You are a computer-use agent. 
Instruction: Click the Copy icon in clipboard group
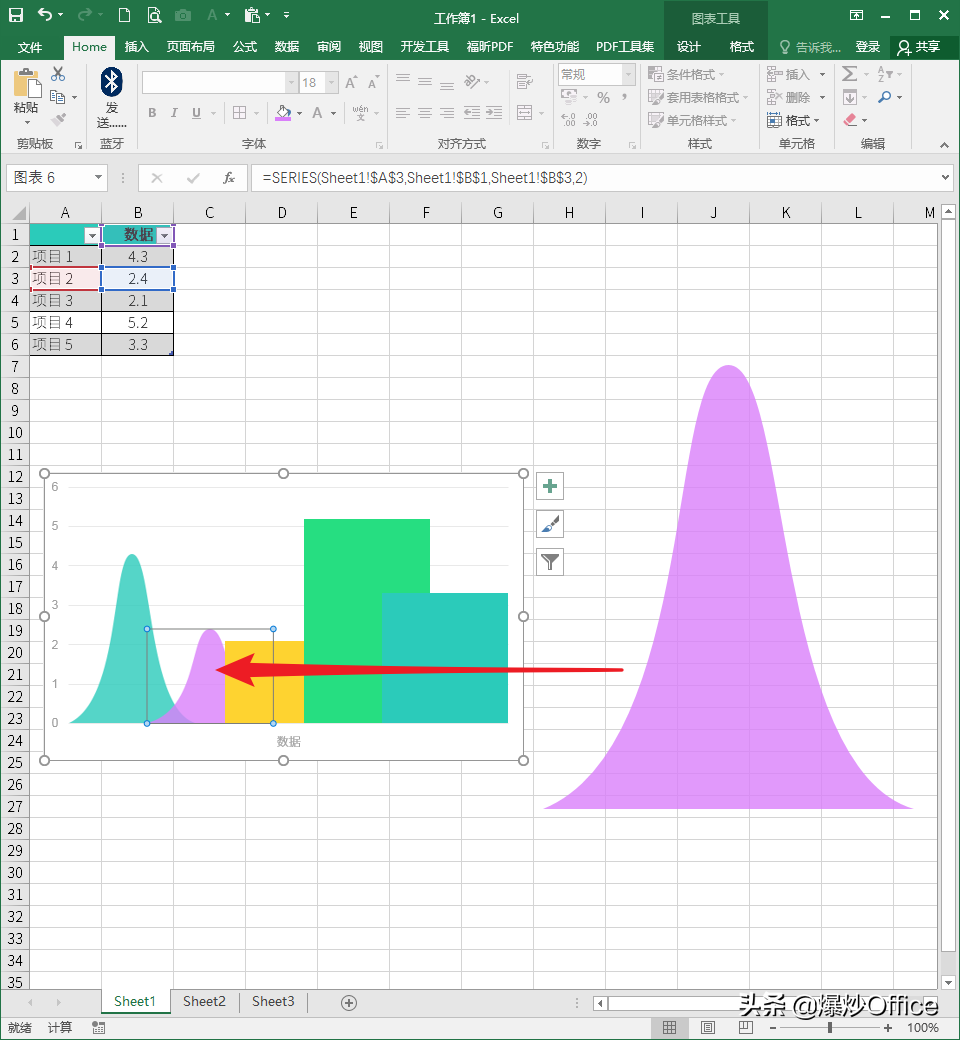point(58,97)
